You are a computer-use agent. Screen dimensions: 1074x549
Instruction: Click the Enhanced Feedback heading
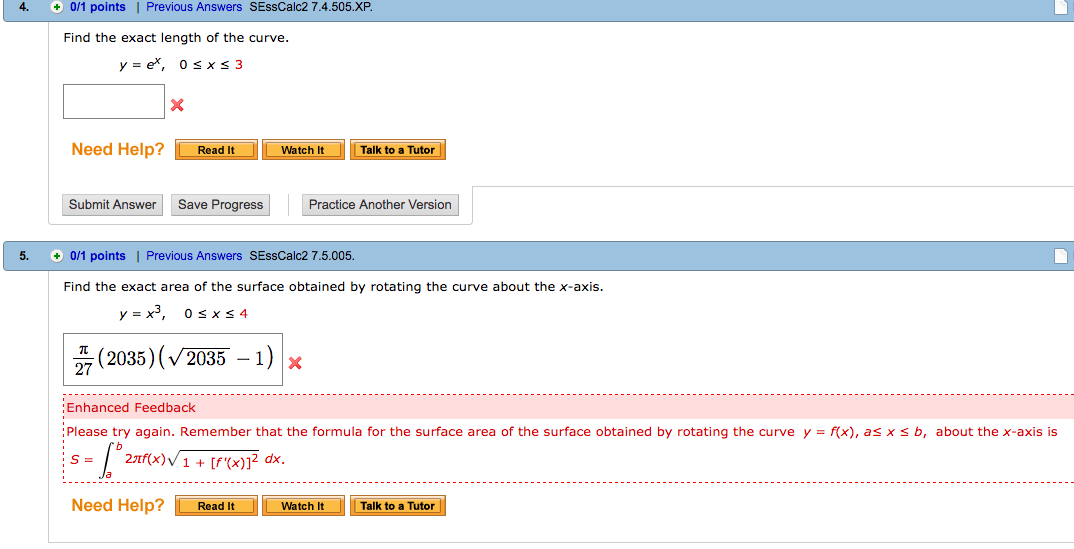click(131, 408)
